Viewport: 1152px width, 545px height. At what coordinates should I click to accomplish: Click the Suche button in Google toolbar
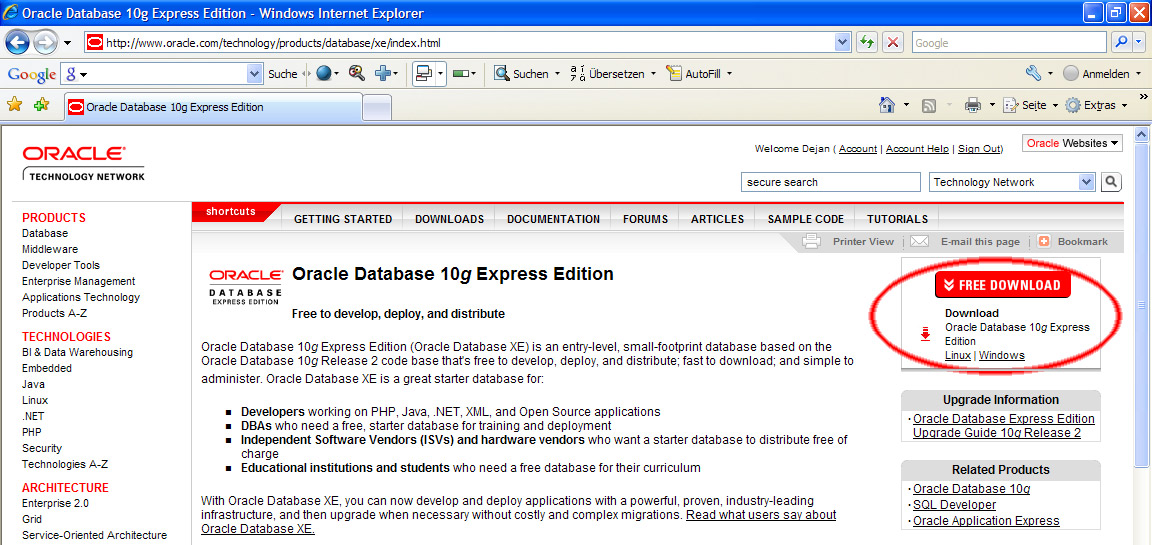pyautogui.click(x=282, y=73)
